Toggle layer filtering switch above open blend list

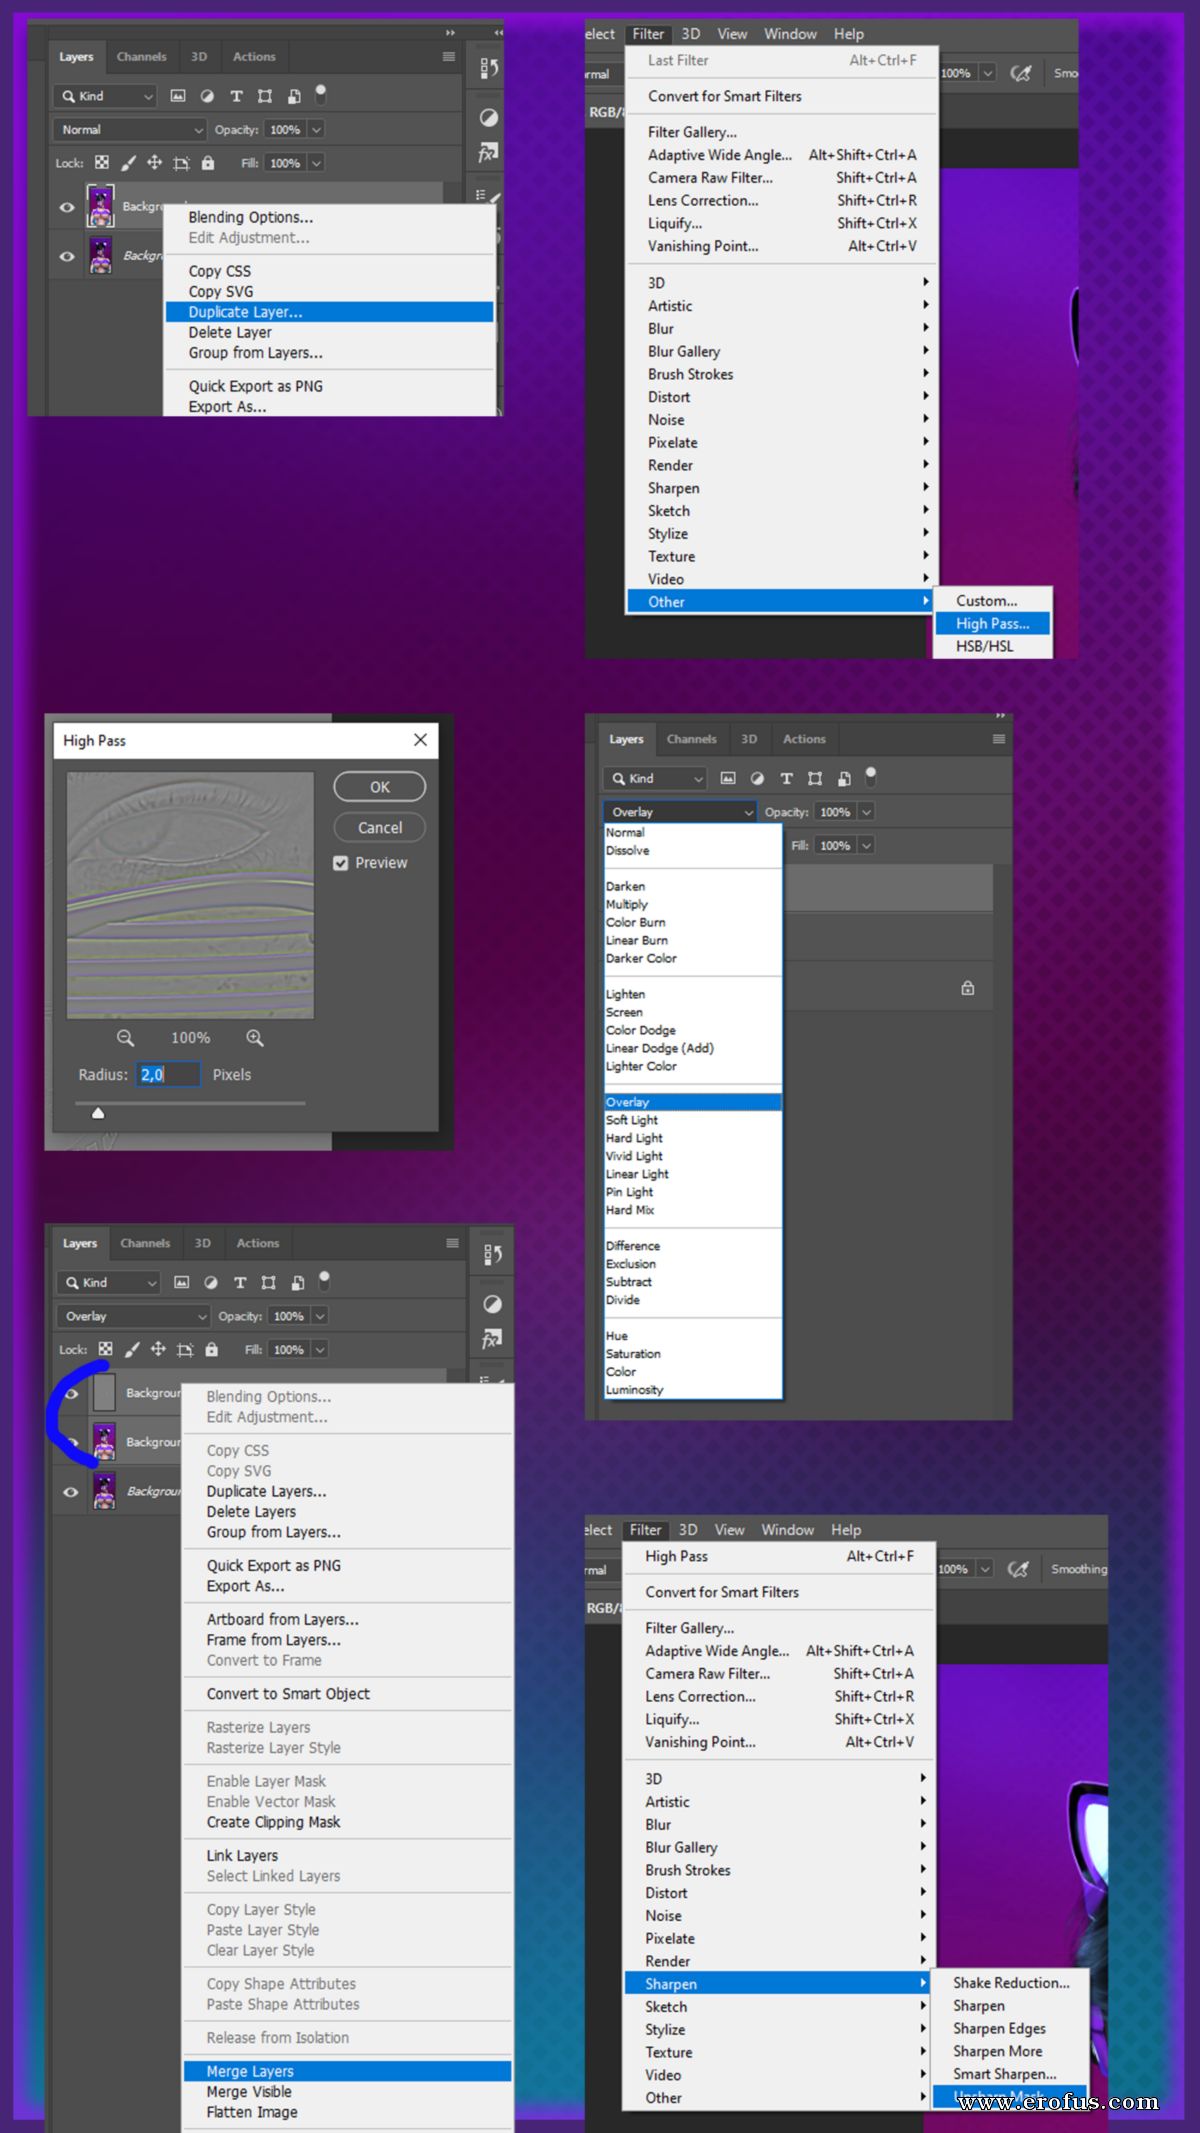pos(870,776)
